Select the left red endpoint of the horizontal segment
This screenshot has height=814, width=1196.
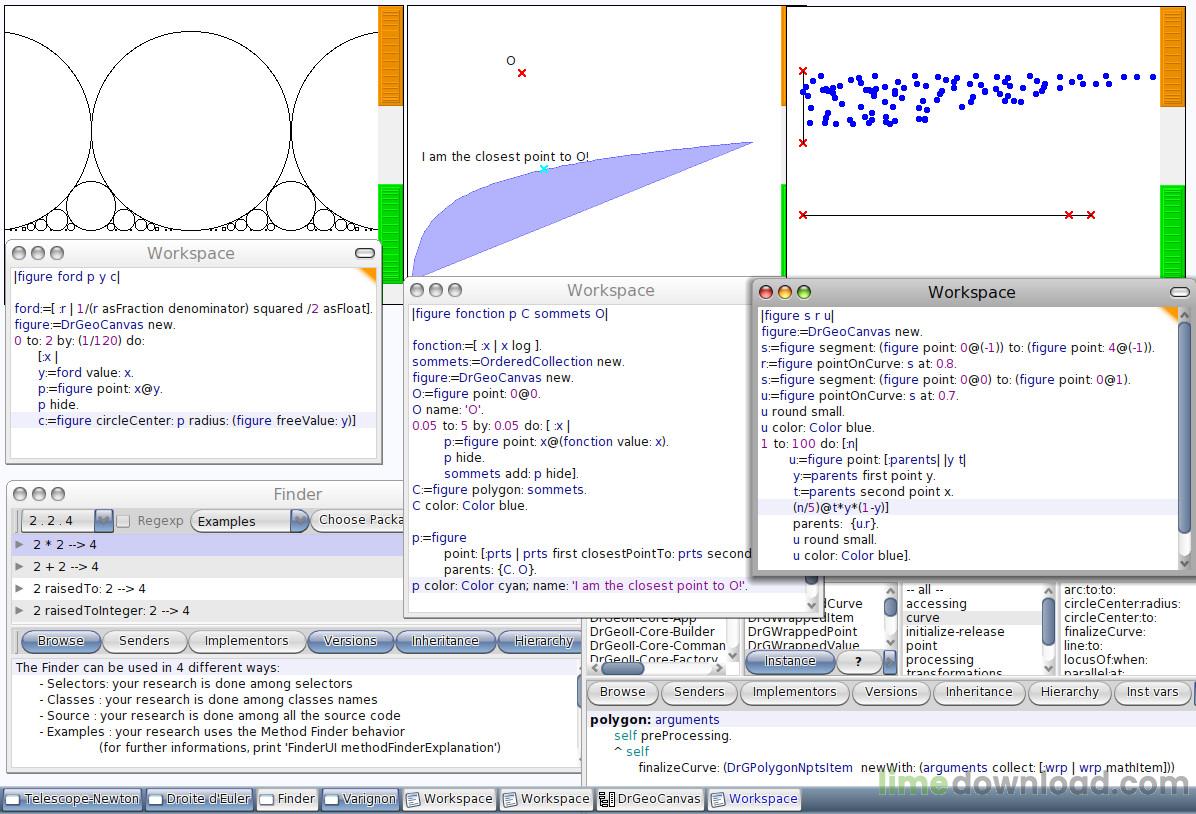tap(802, 215)
